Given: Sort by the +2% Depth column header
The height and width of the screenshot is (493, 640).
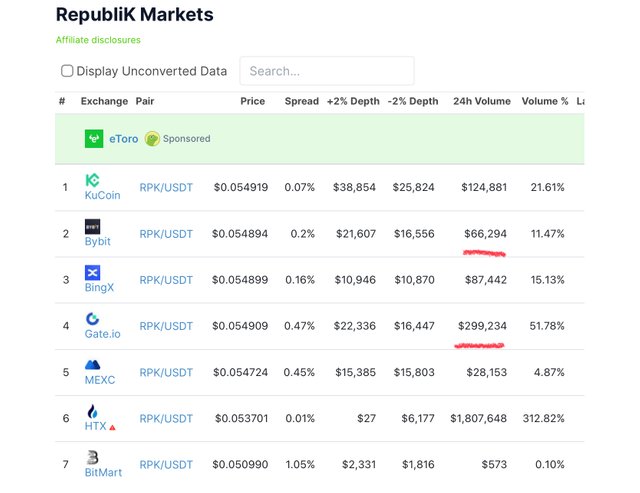Looking at the screenshot, I should pos(353,101).
